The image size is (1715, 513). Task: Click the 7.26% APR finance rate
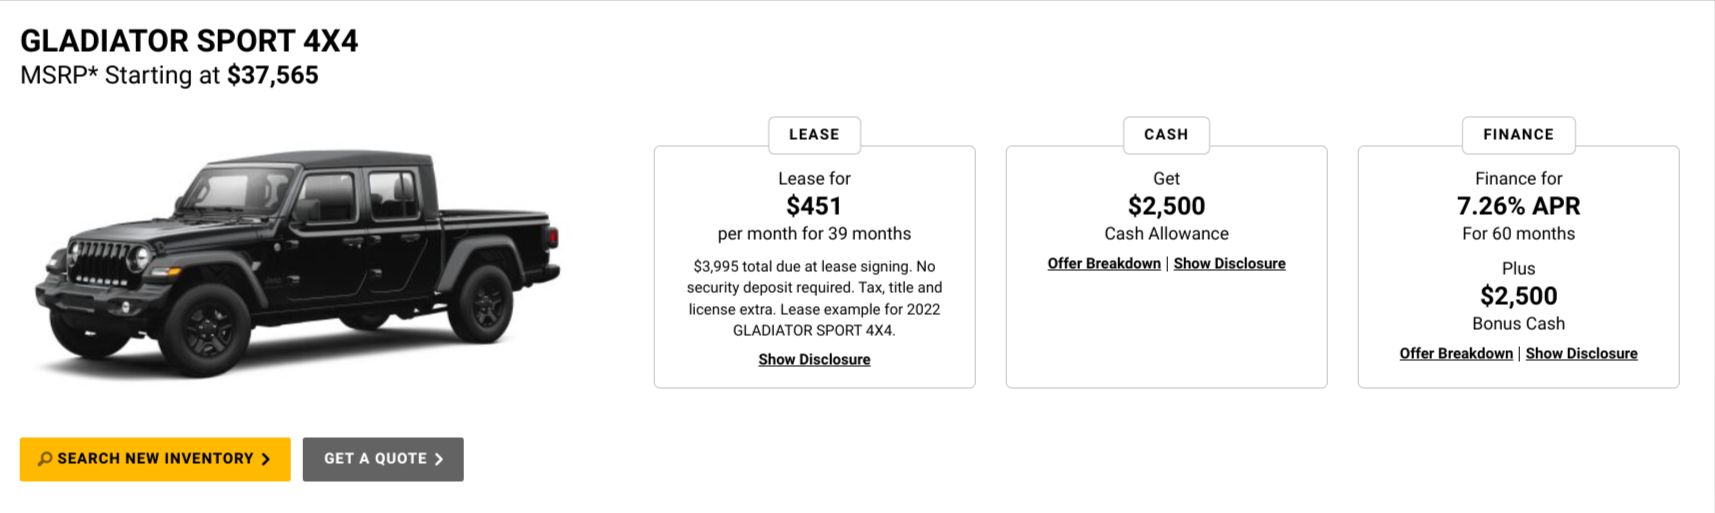coord(1518,207)
